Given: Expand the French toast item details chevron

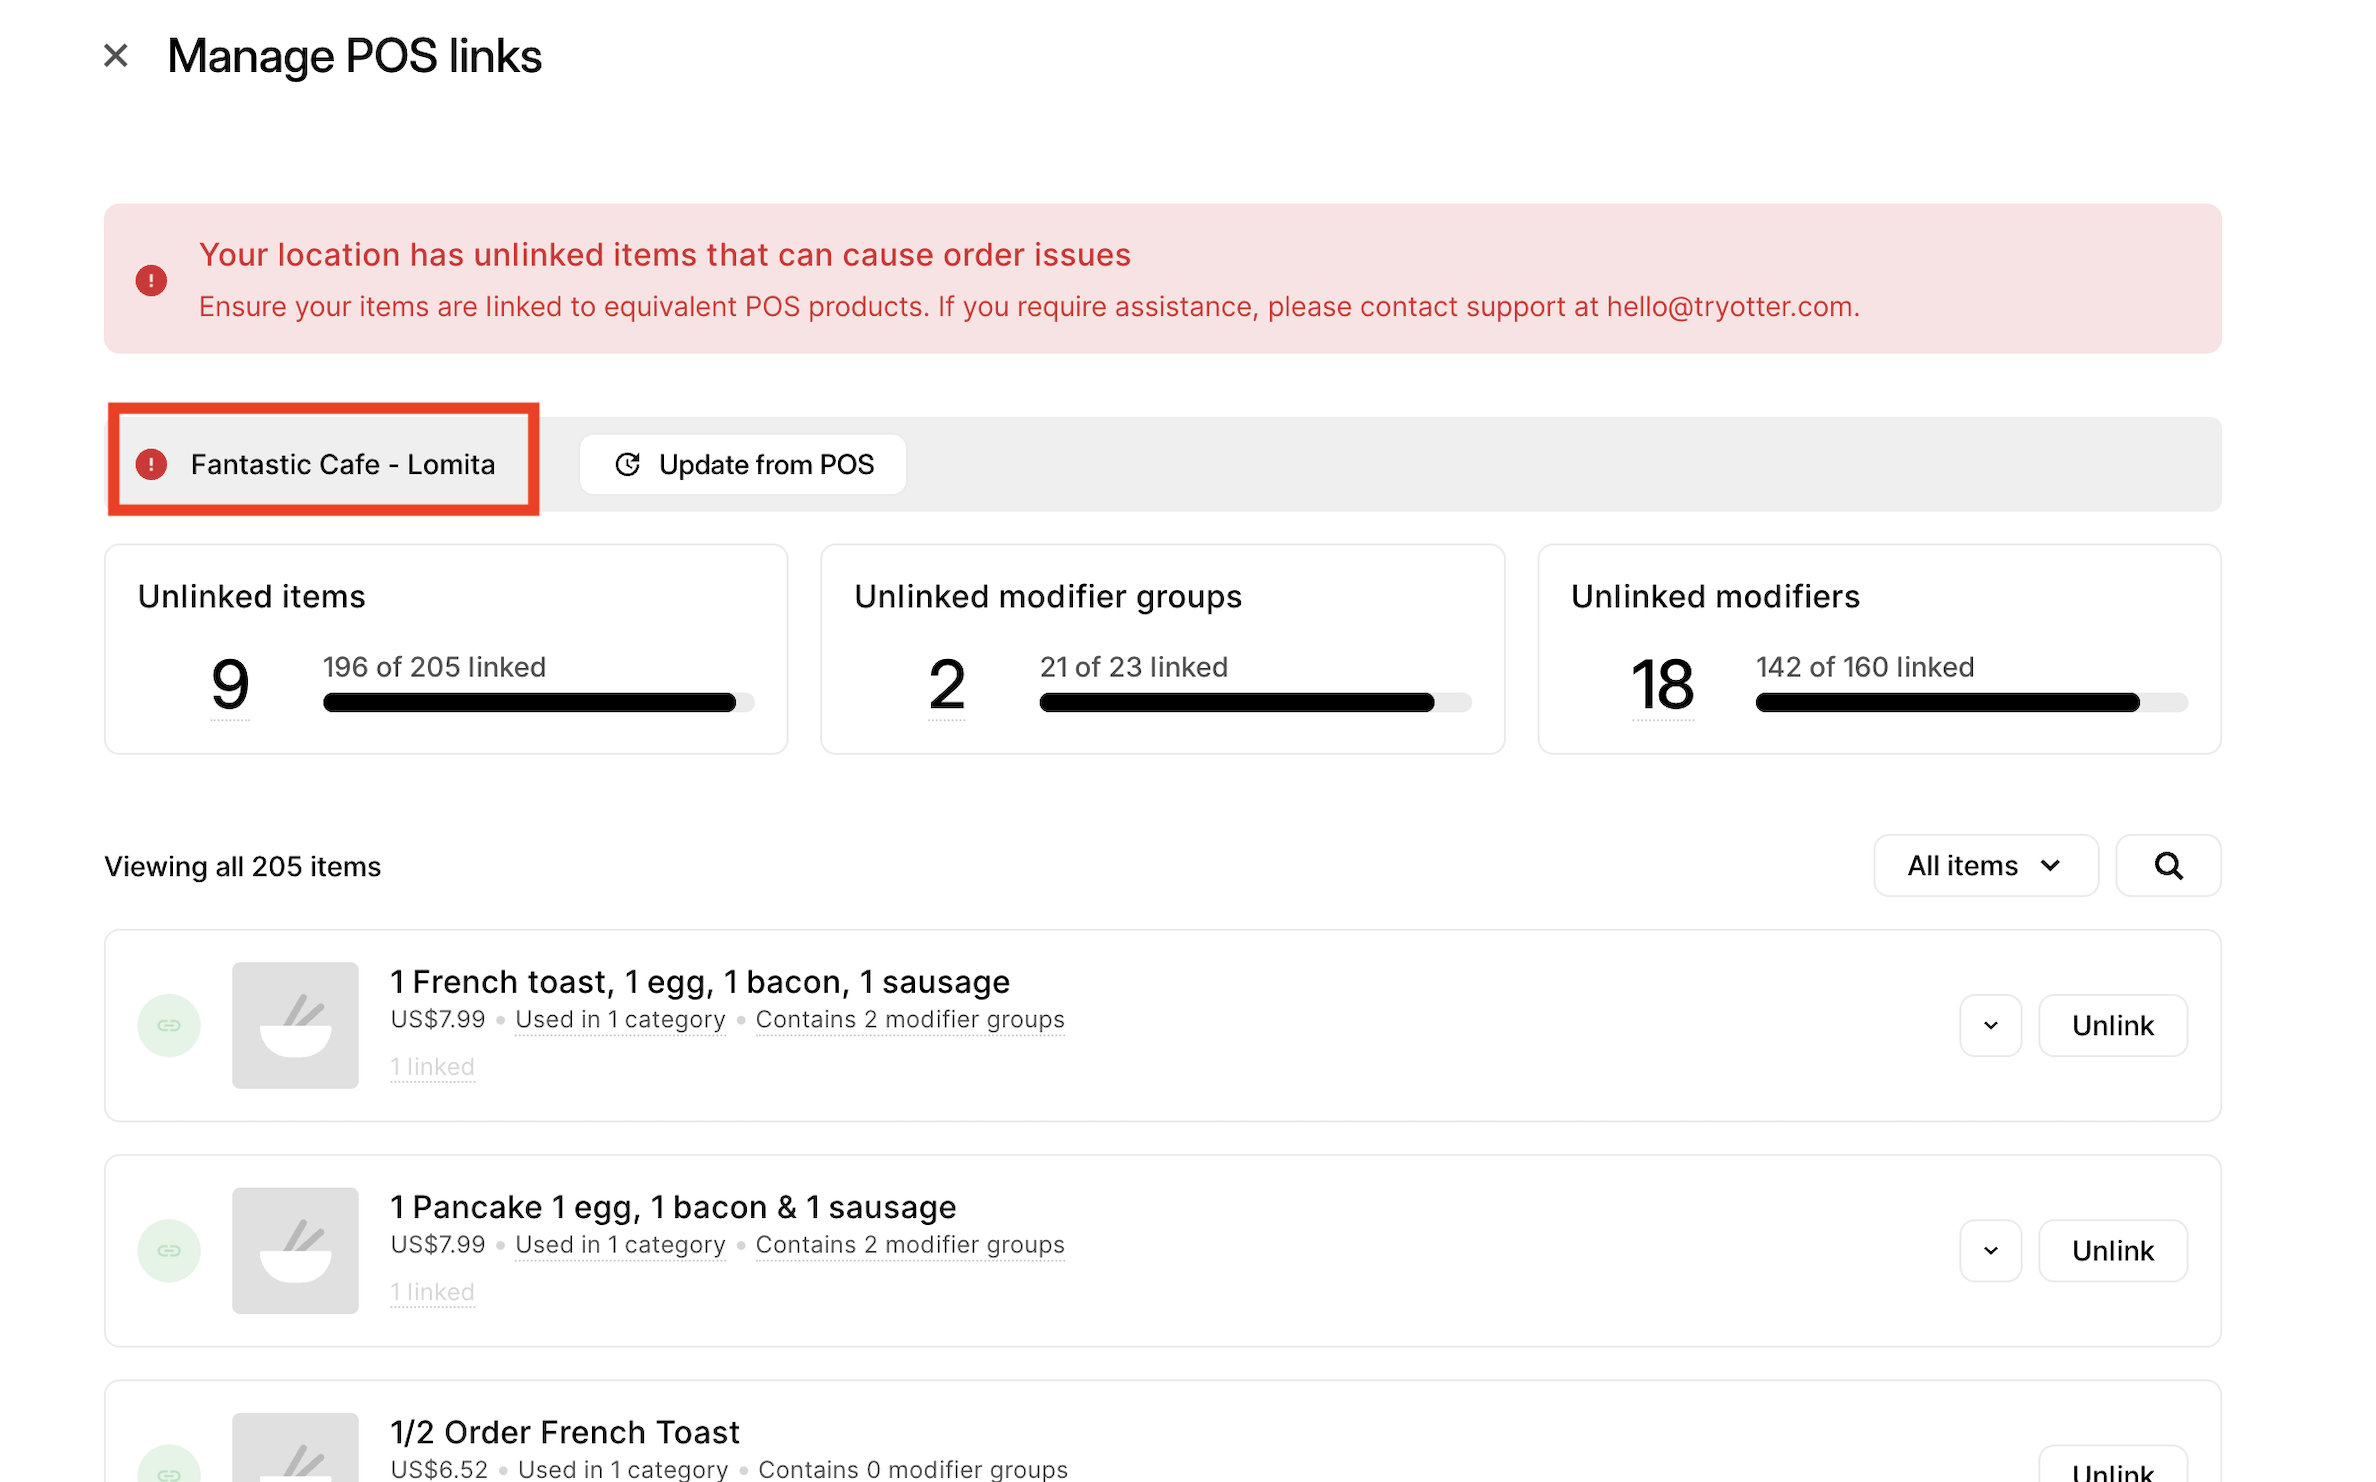Looking at the screenshot, I should [1990, 1025].
